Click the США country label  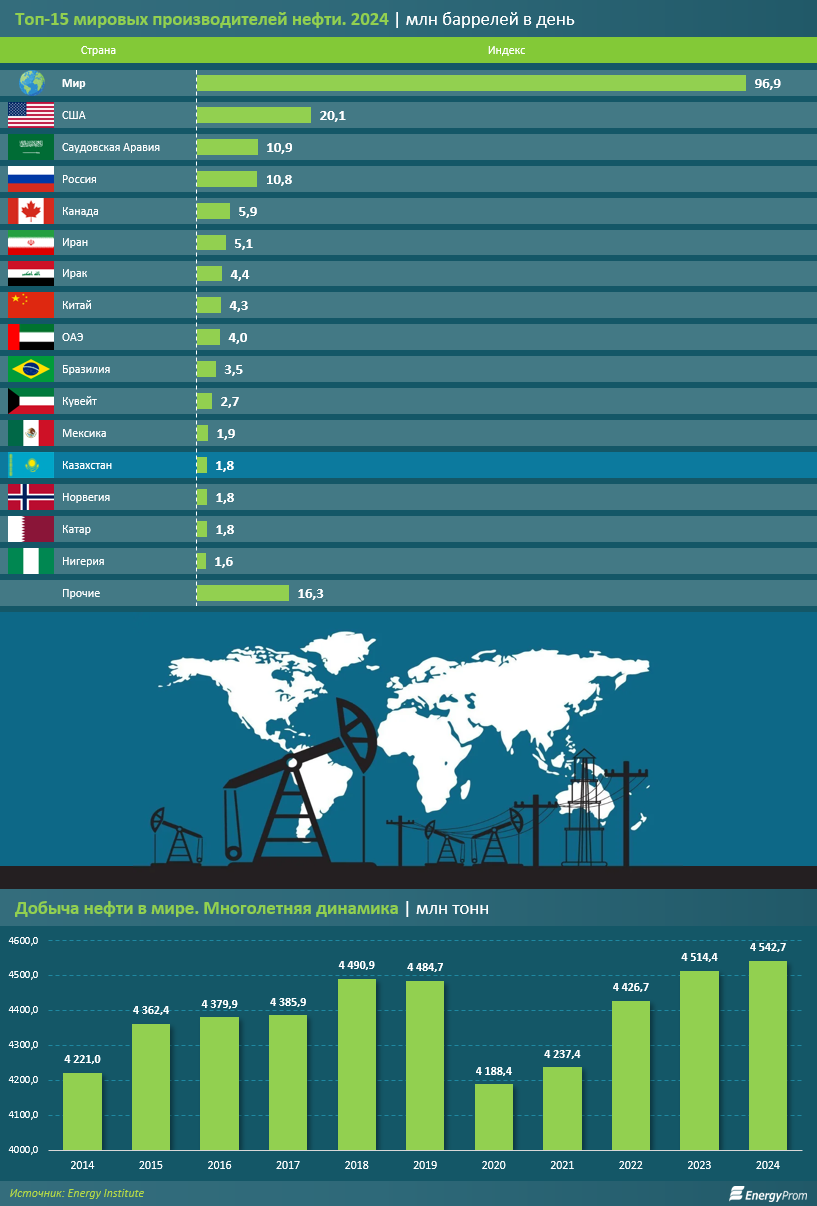74,115
